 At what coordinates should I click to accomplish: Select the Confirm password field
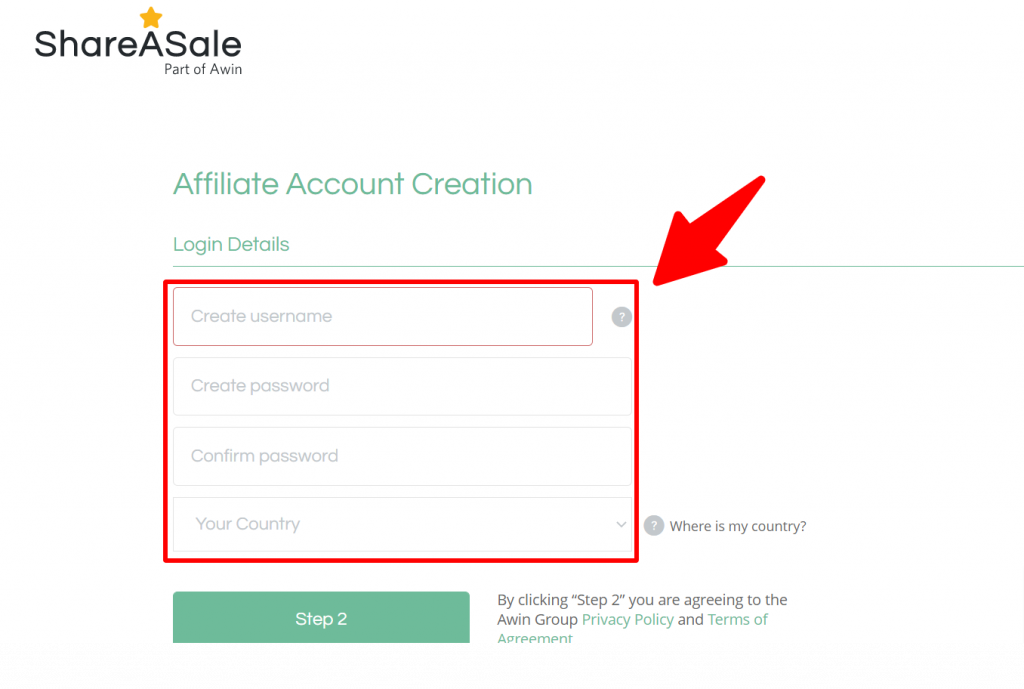tap(402, 456)
